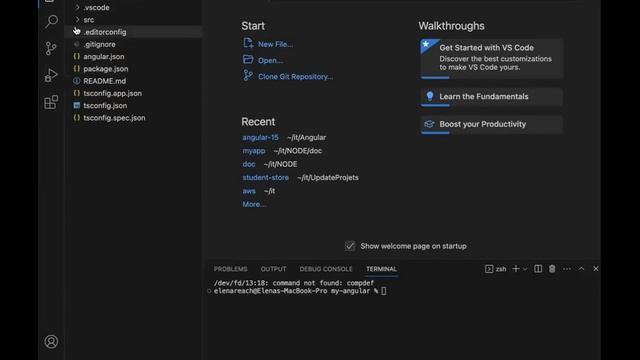Click the Clone Git Repository branch icon

coord(248,76)
